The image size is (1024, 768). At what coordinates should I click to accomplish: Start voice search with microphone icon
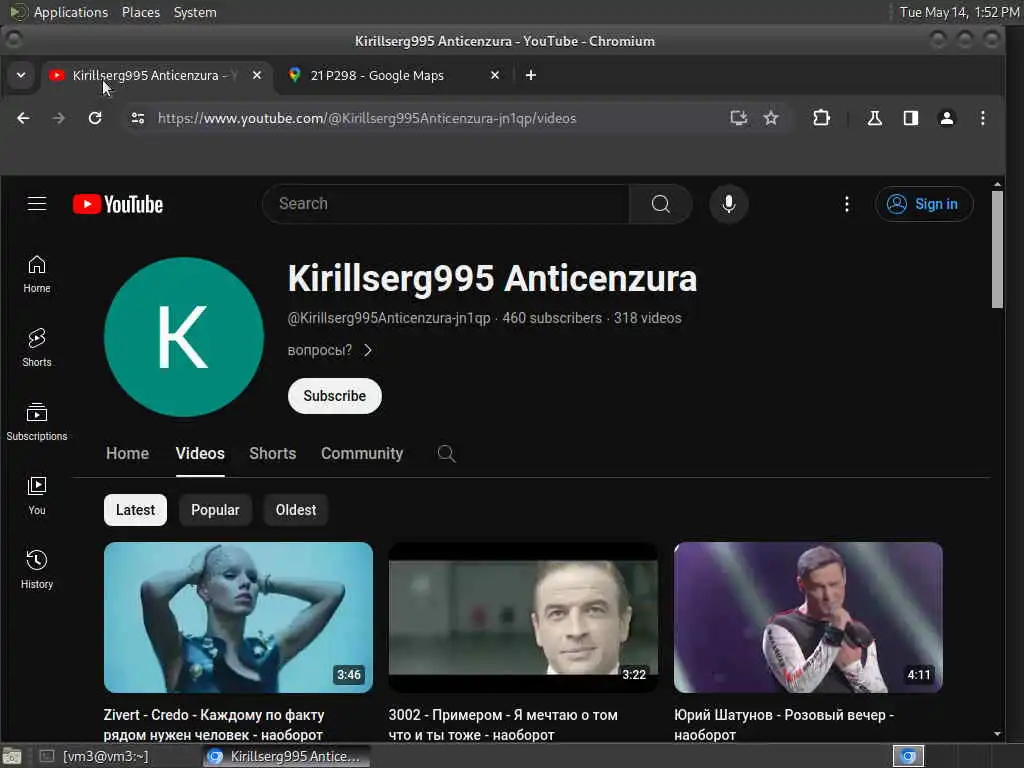click(729, 204)
